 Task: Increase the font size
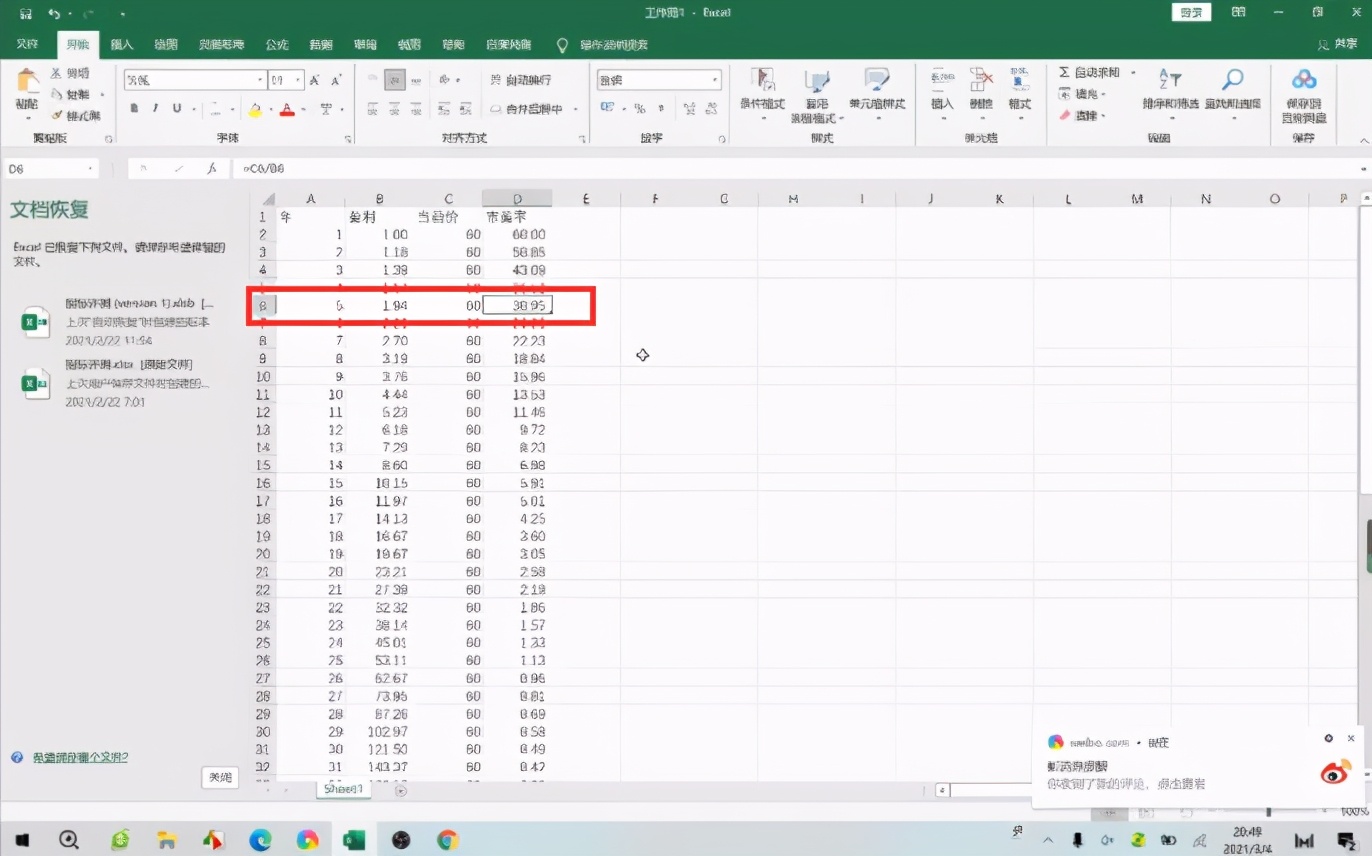314,80
